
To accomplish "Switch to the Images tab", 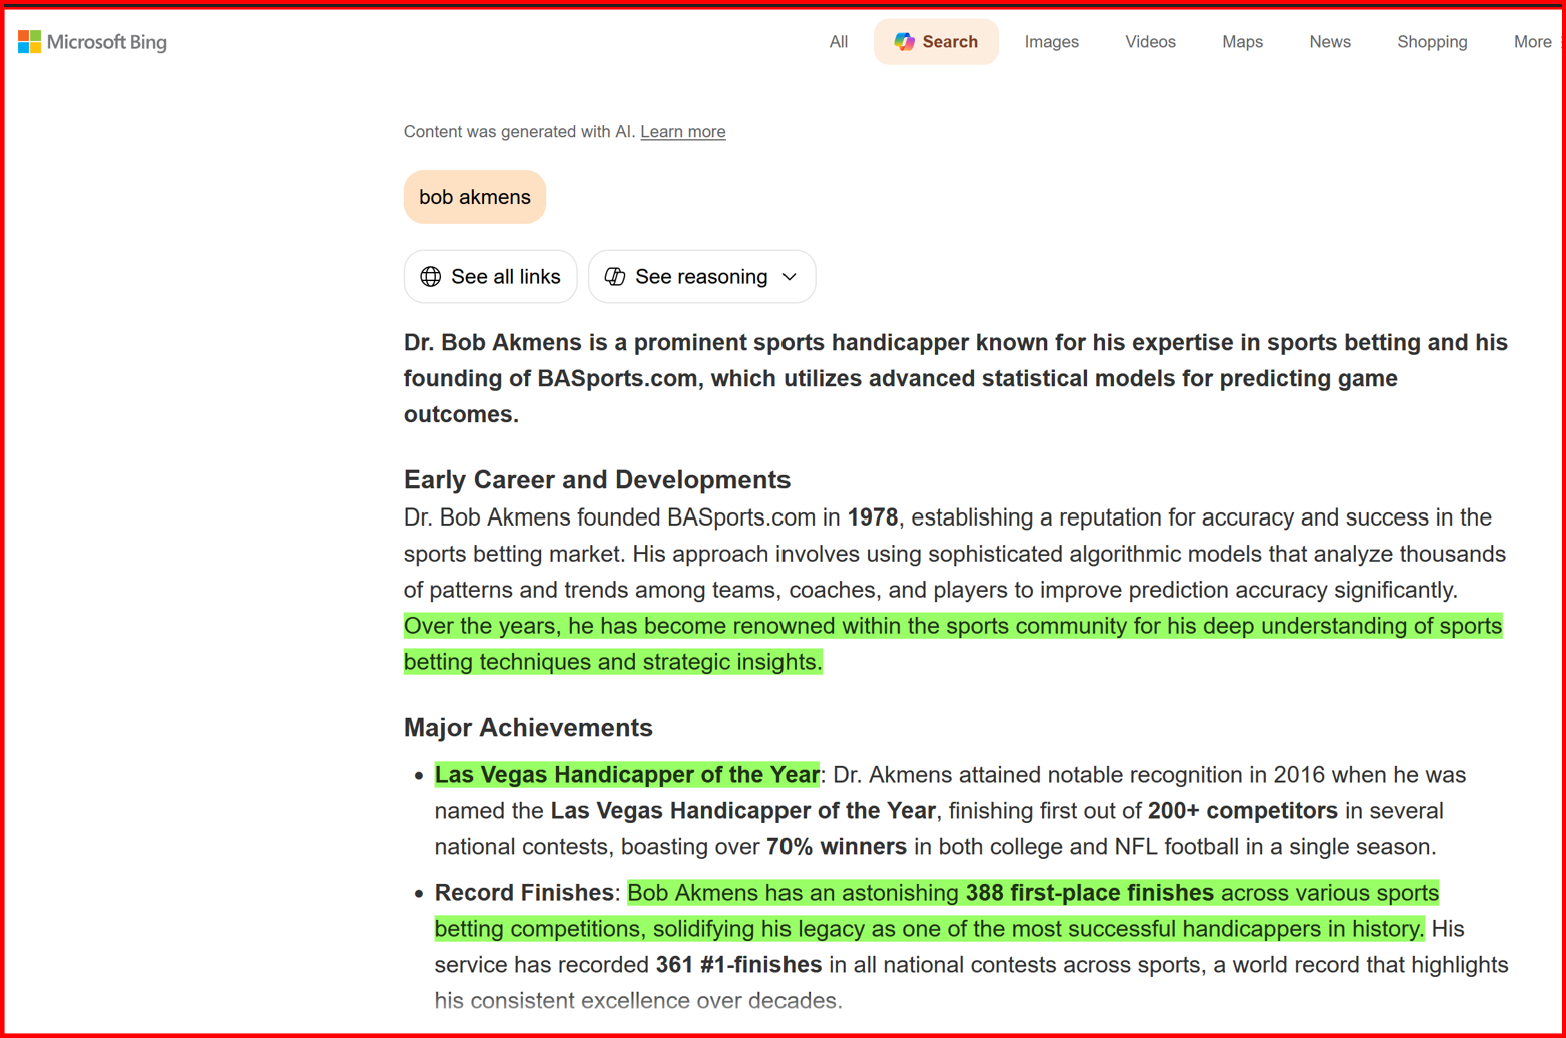I will 1051,42.
